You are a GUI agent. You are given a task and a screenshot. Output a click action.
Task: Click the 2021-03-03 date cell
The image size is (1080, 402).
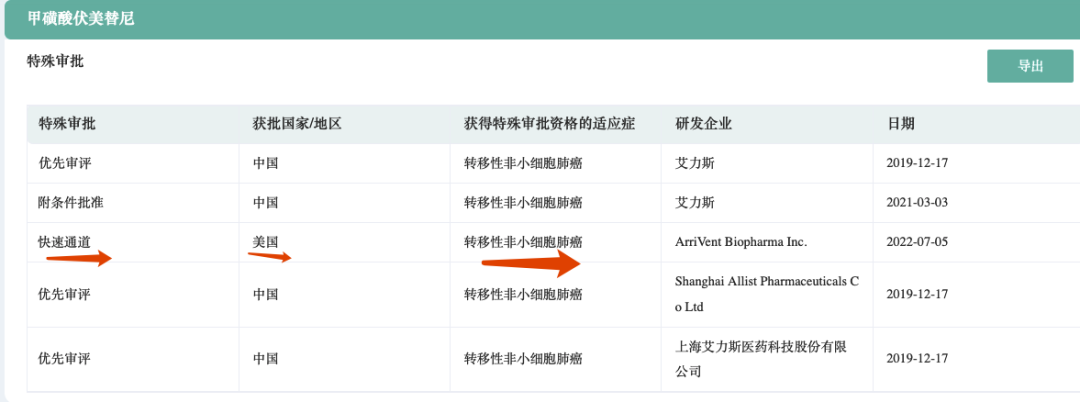point(917,202)
